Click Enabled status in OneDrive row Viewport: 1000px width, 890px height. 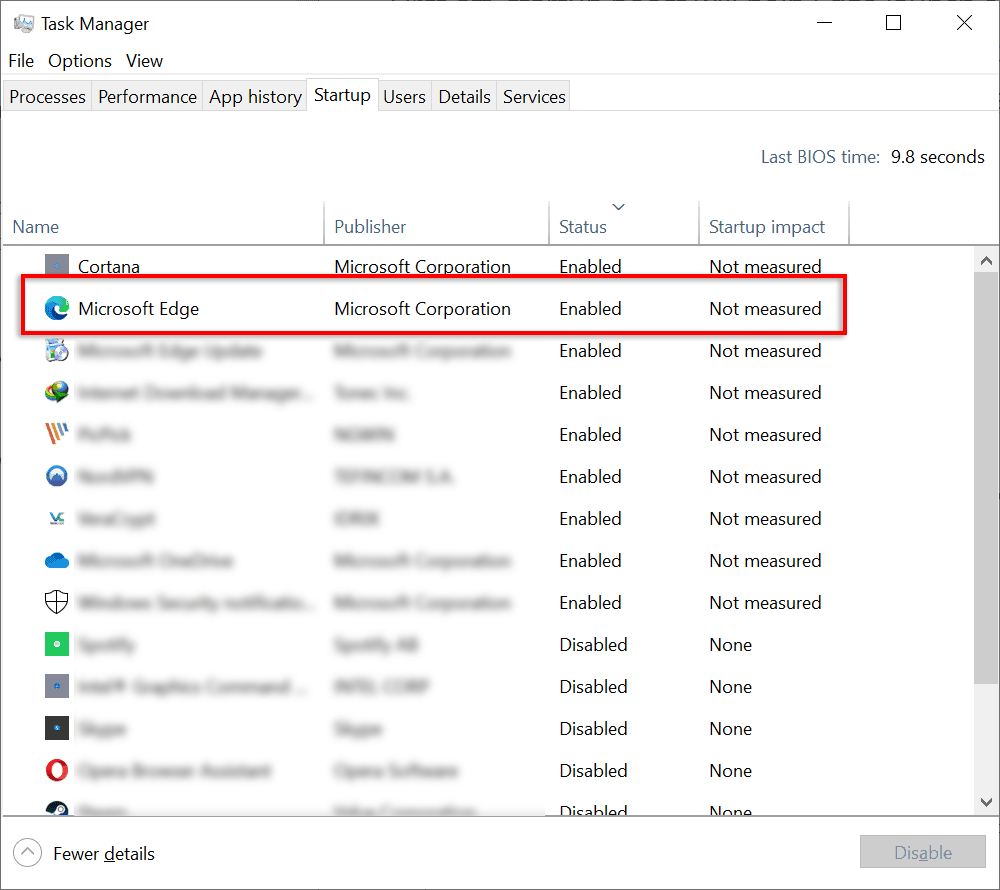tap(590, 560)
